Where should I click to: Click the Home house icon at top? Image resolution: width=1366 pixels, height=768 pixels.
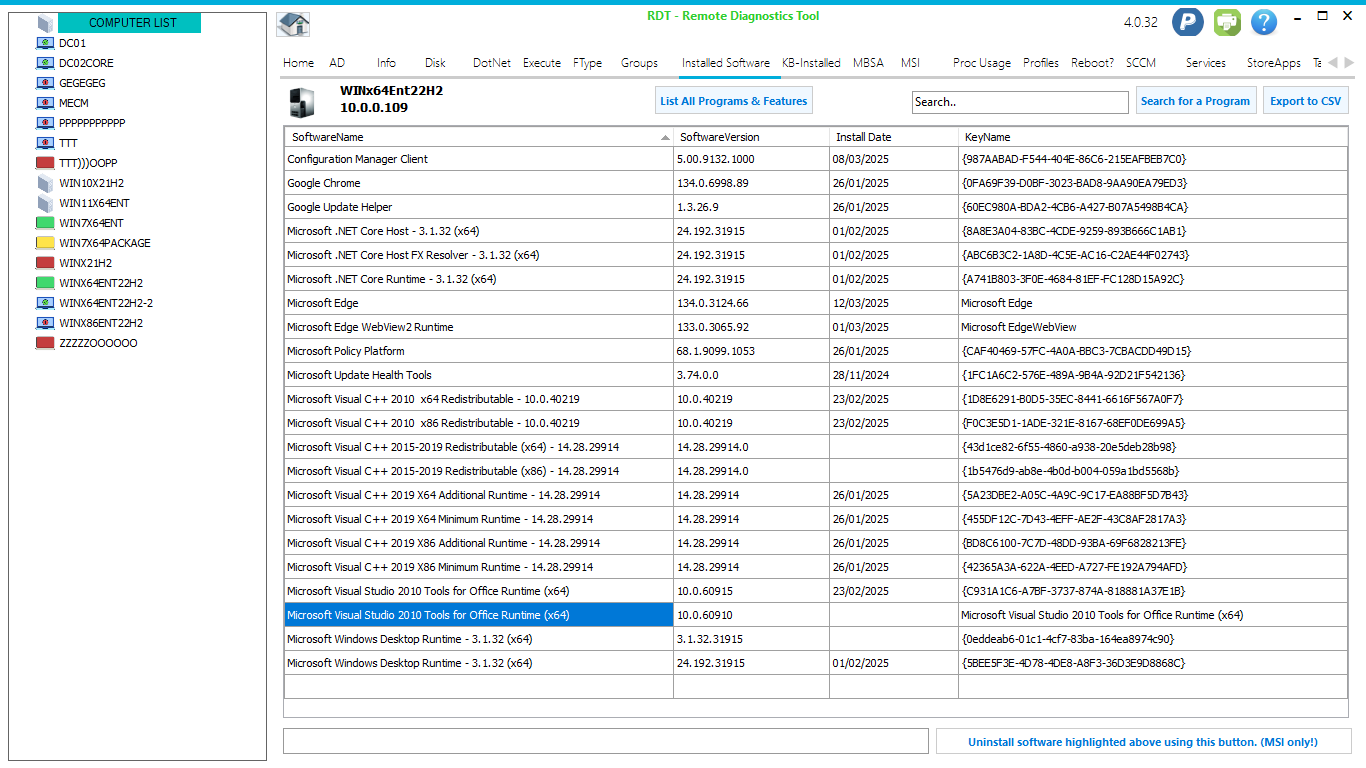(293, 24)
